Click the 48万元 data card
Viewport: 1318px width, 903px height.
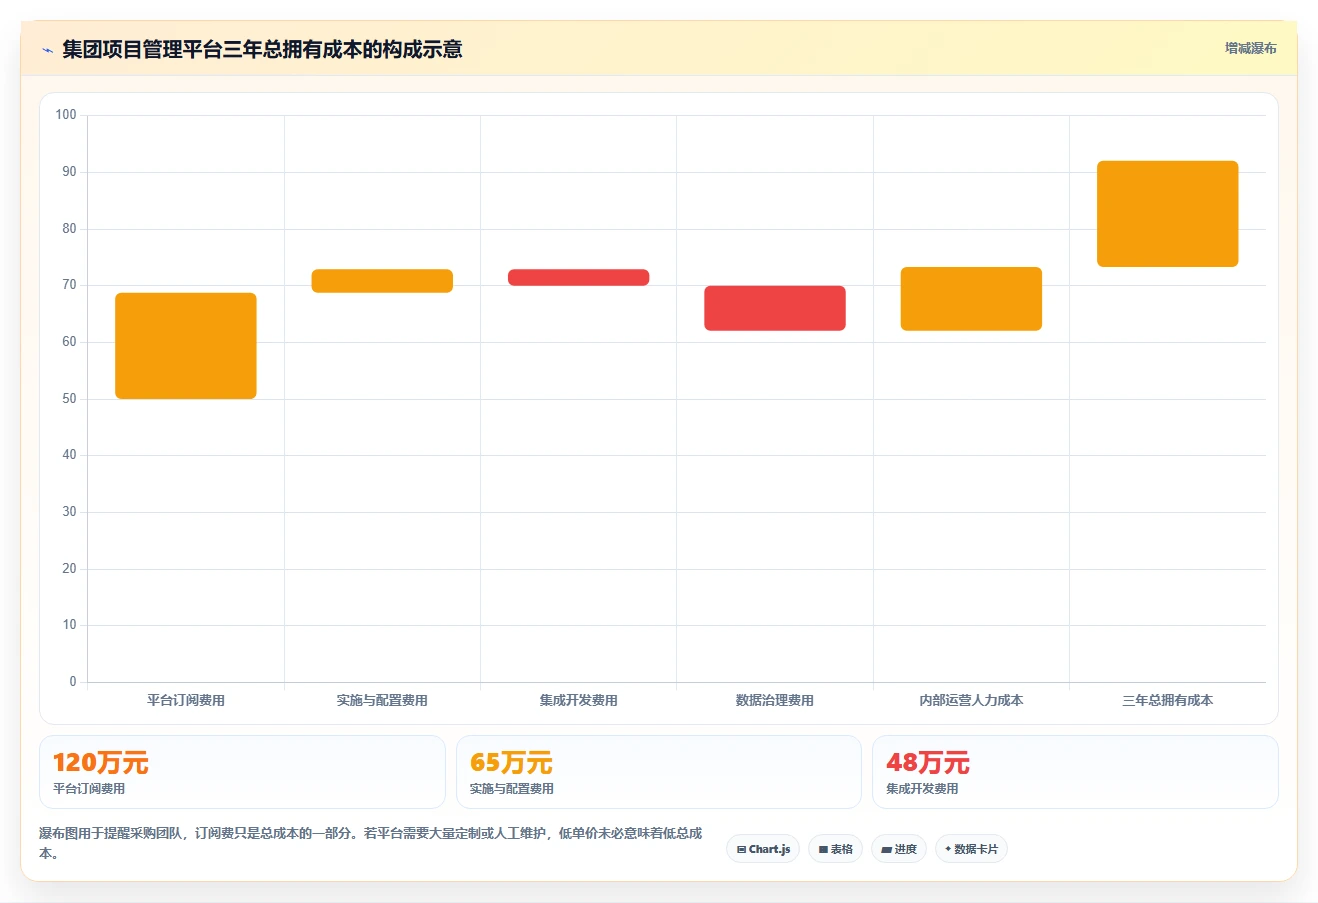(1075, 772)
